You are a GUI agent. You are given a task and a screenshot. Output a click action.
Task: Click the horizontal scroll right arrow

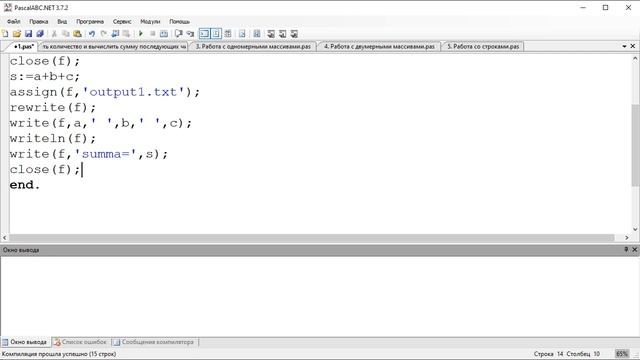627,238
